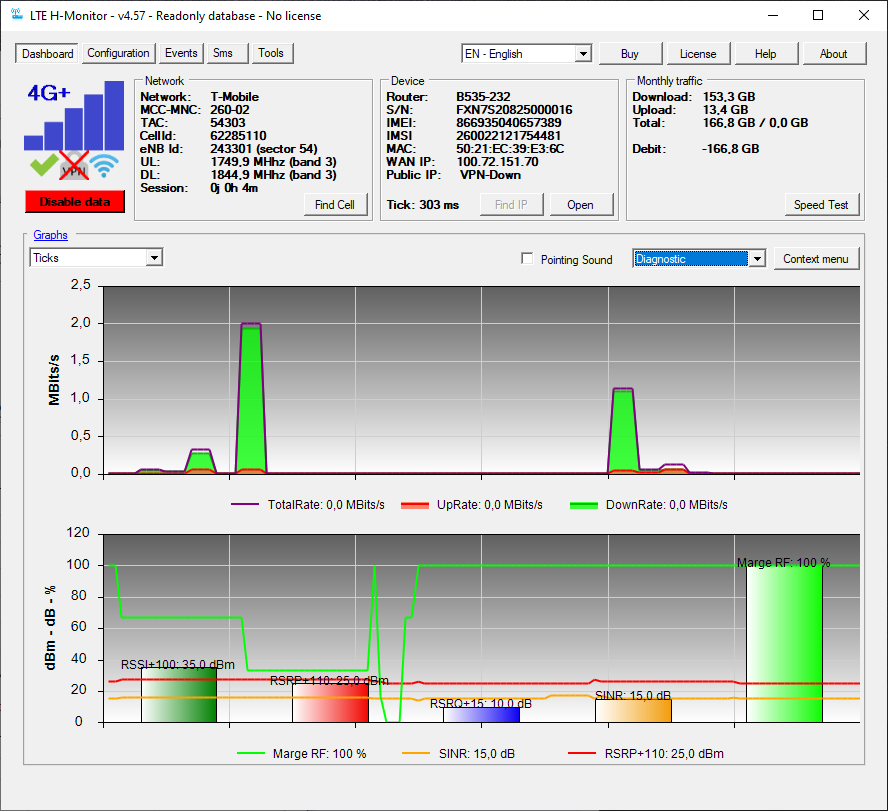Click the green RSSI+100 bar in chart
Image resolution: width=888 pixels, height=811 pixels.
(179, 695)
